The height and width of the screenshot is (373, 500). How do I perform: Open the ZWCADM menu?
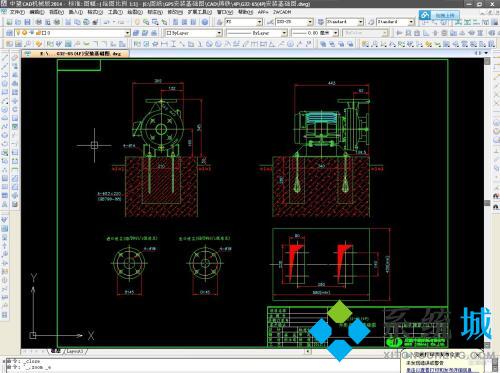pyautogui.click(x=282, y=12)
